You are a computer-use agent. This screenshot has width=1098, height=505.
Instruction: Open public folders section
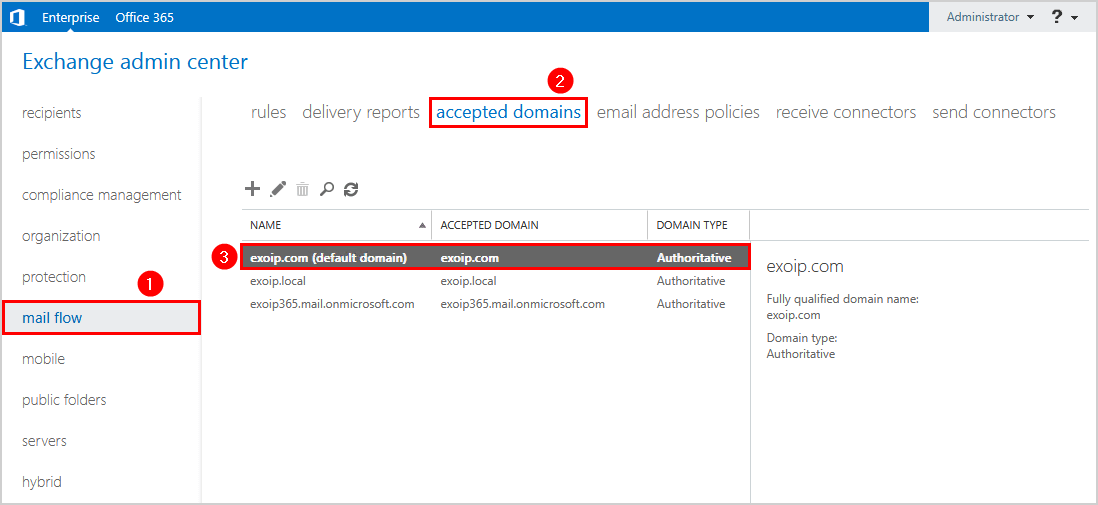[x=64, y=400]
